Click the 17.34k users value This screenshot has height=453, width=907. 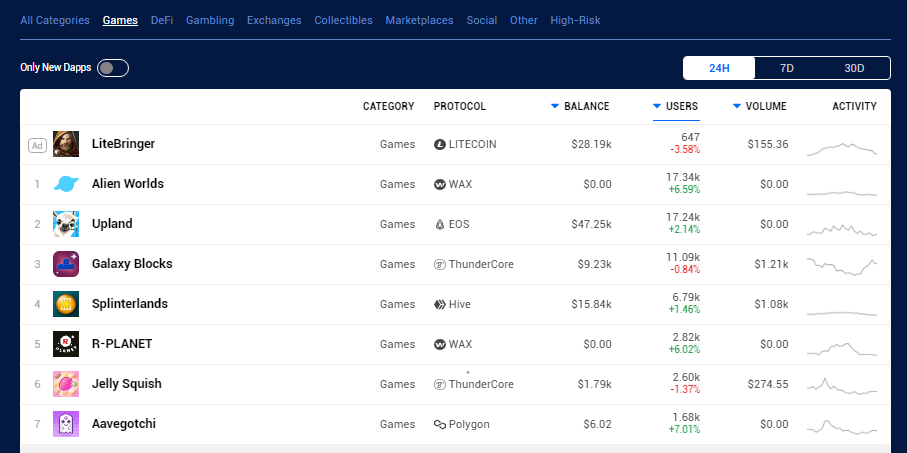(x=683, y=177)
